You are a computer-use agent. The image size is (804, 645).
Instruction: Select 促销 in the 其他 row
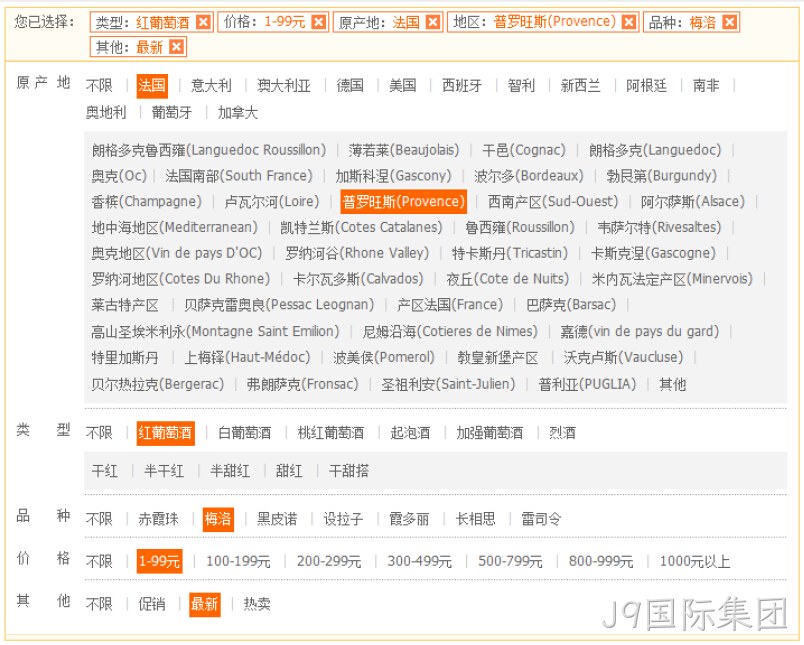click(x=152, y=604)
